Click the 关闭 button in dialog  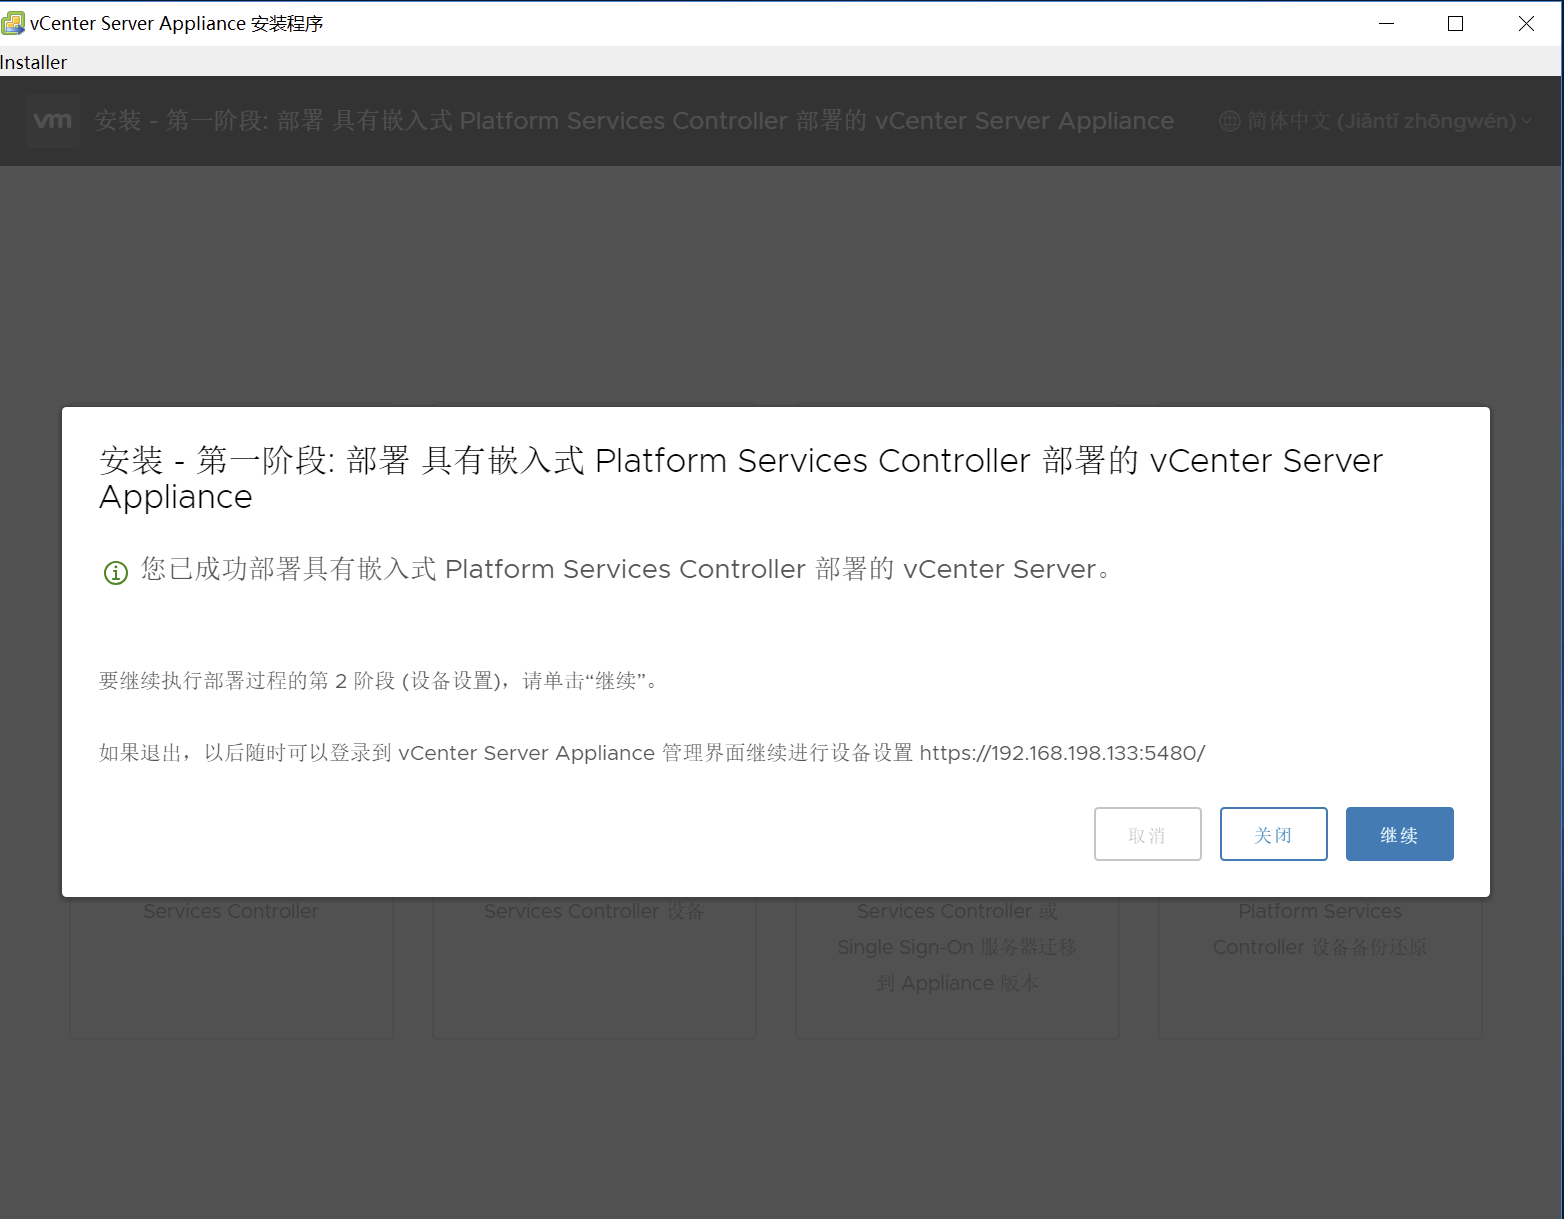tap(1273, 834)
